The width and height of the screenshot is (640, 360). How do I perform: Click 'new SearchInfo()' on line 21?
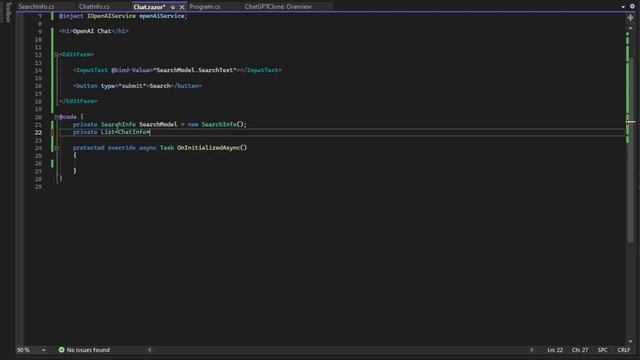(x=216, y=124)
